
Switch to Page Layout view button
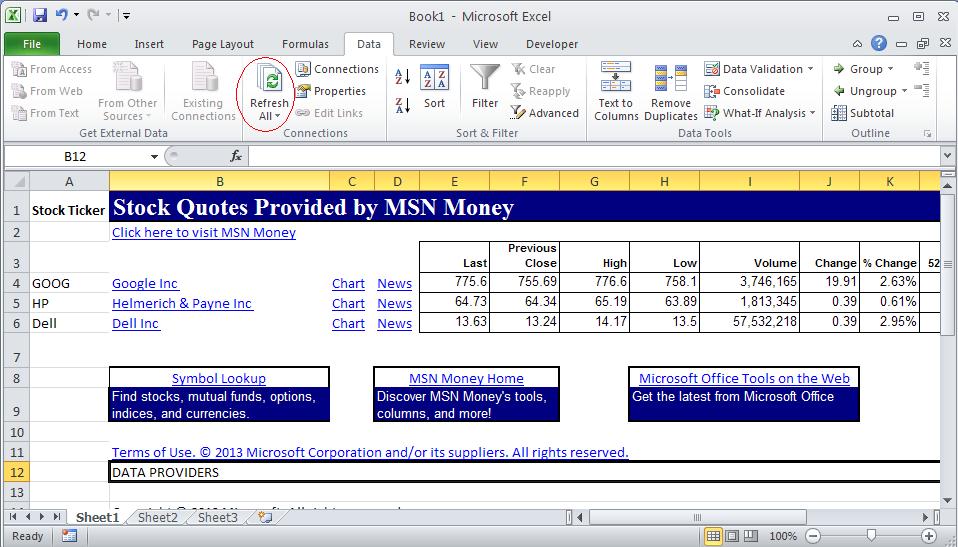(x=733, y=537)
